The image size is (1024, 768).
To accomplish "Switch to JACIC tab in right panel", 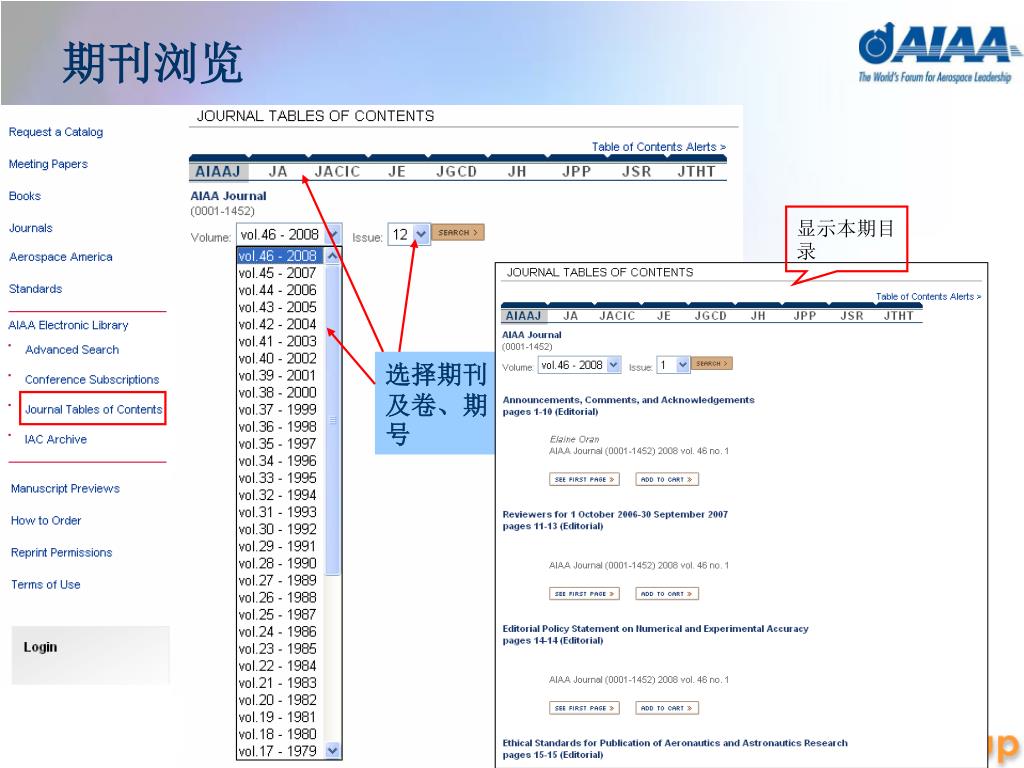I will pyautogui.click(x=617, y=316).
